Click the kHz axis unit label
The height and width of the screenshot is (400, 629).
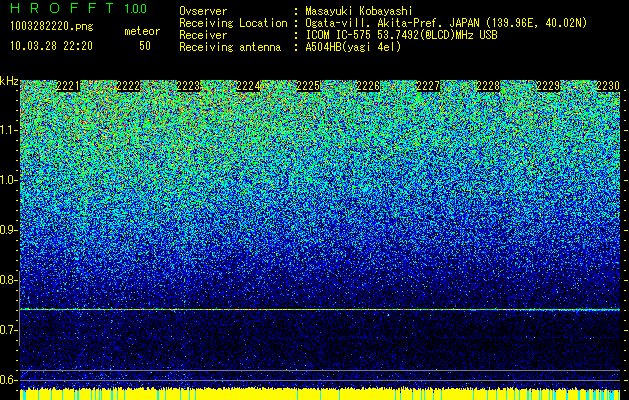tap(9, 81)
